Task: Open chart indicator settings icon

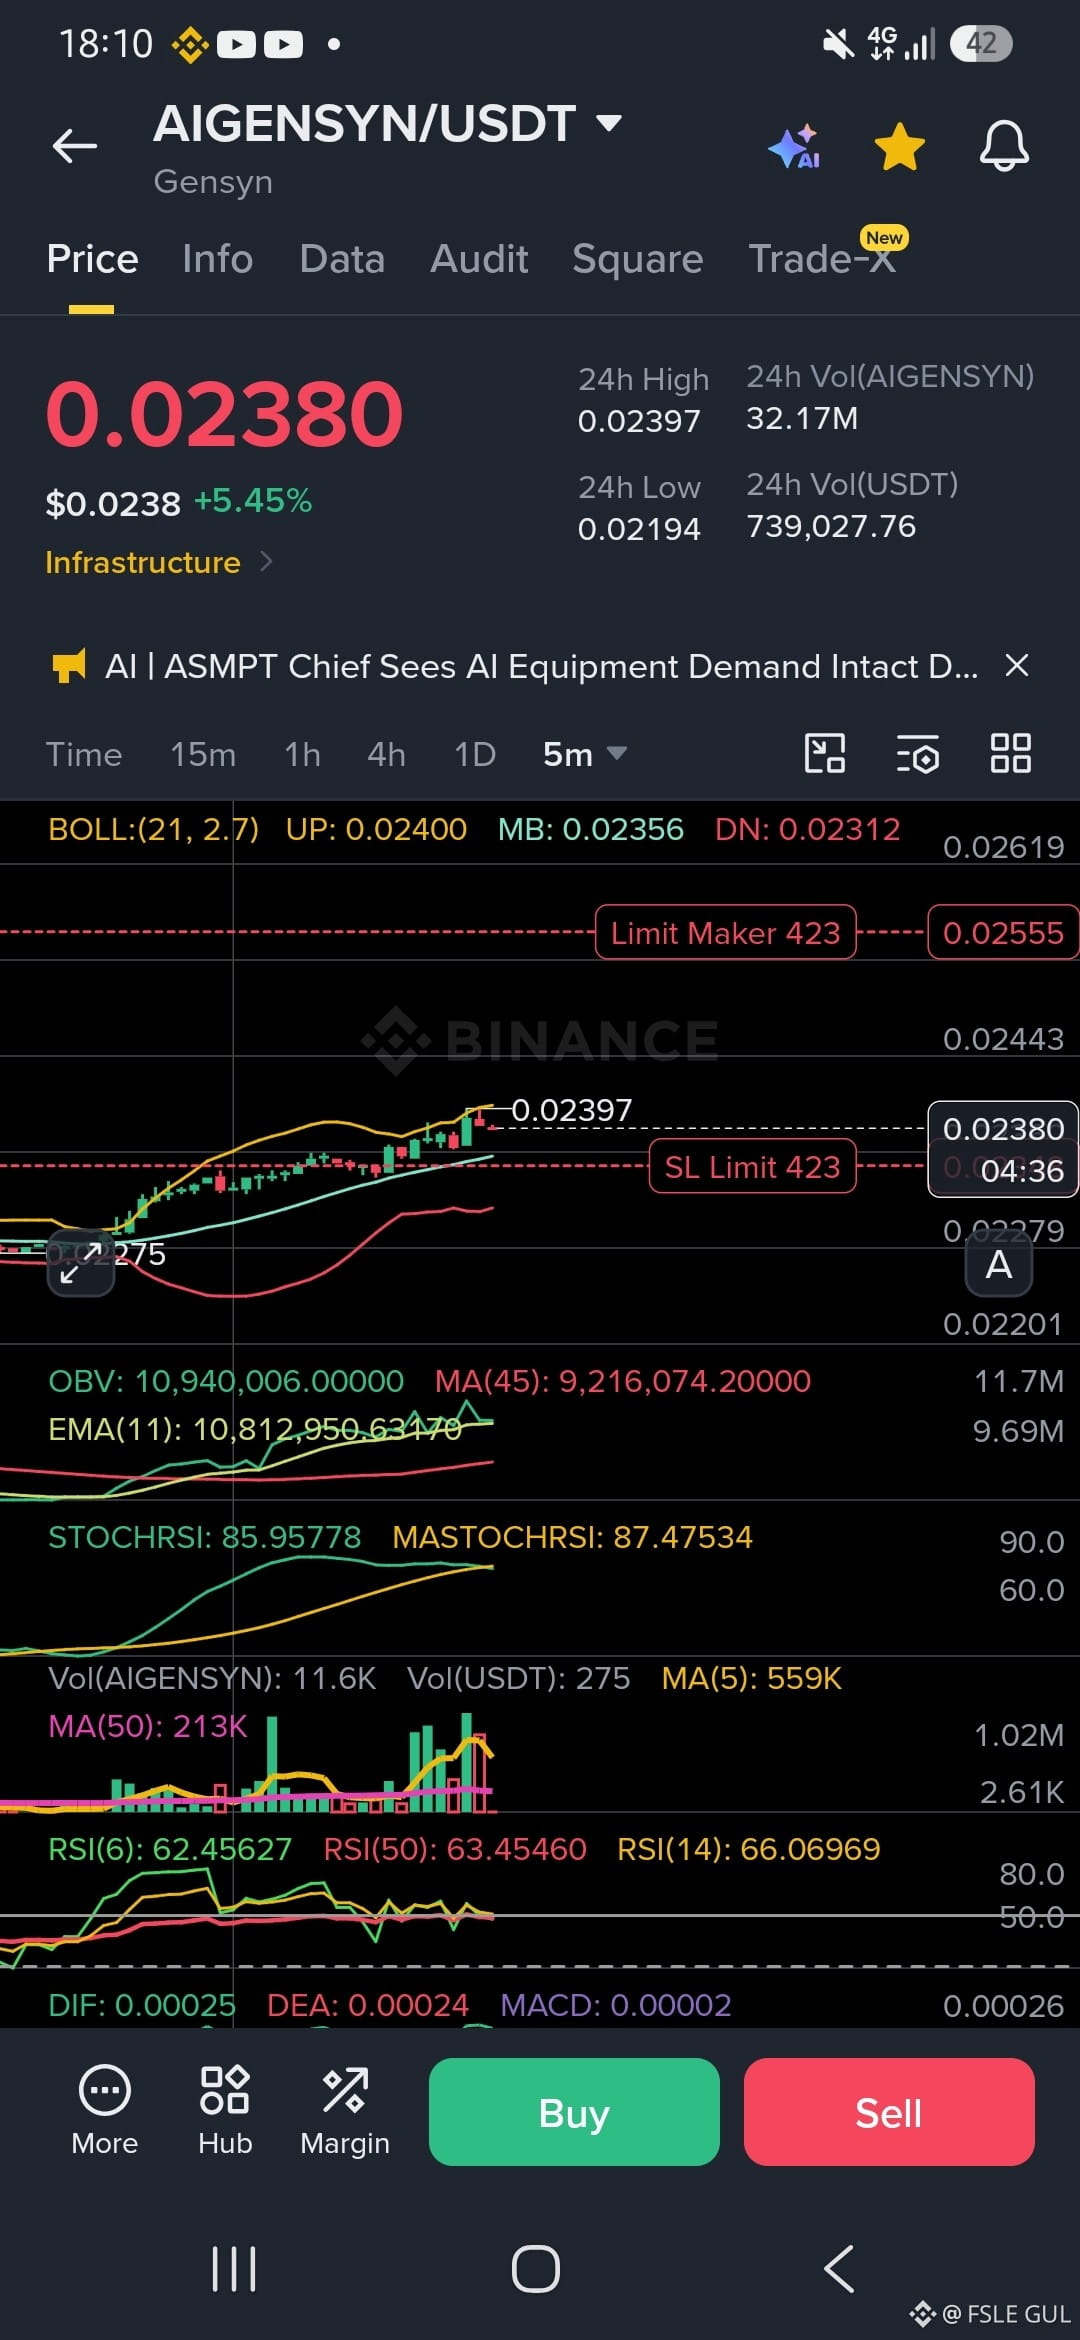Action: point(917,753)
